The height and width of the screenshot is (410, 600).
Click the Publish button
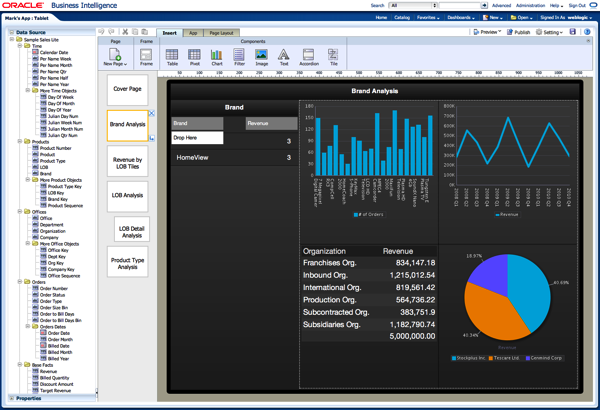tap(518, 32)
